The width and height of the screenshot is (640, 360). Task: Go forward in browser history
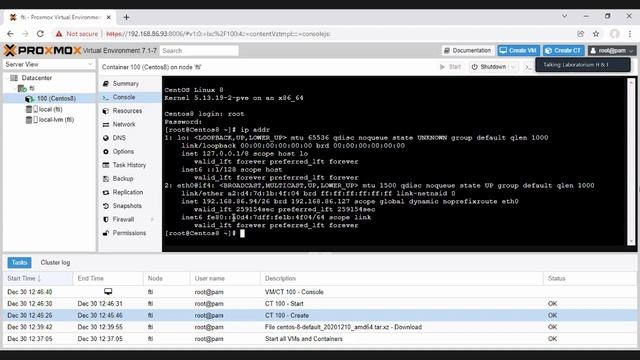pos(25,34)
